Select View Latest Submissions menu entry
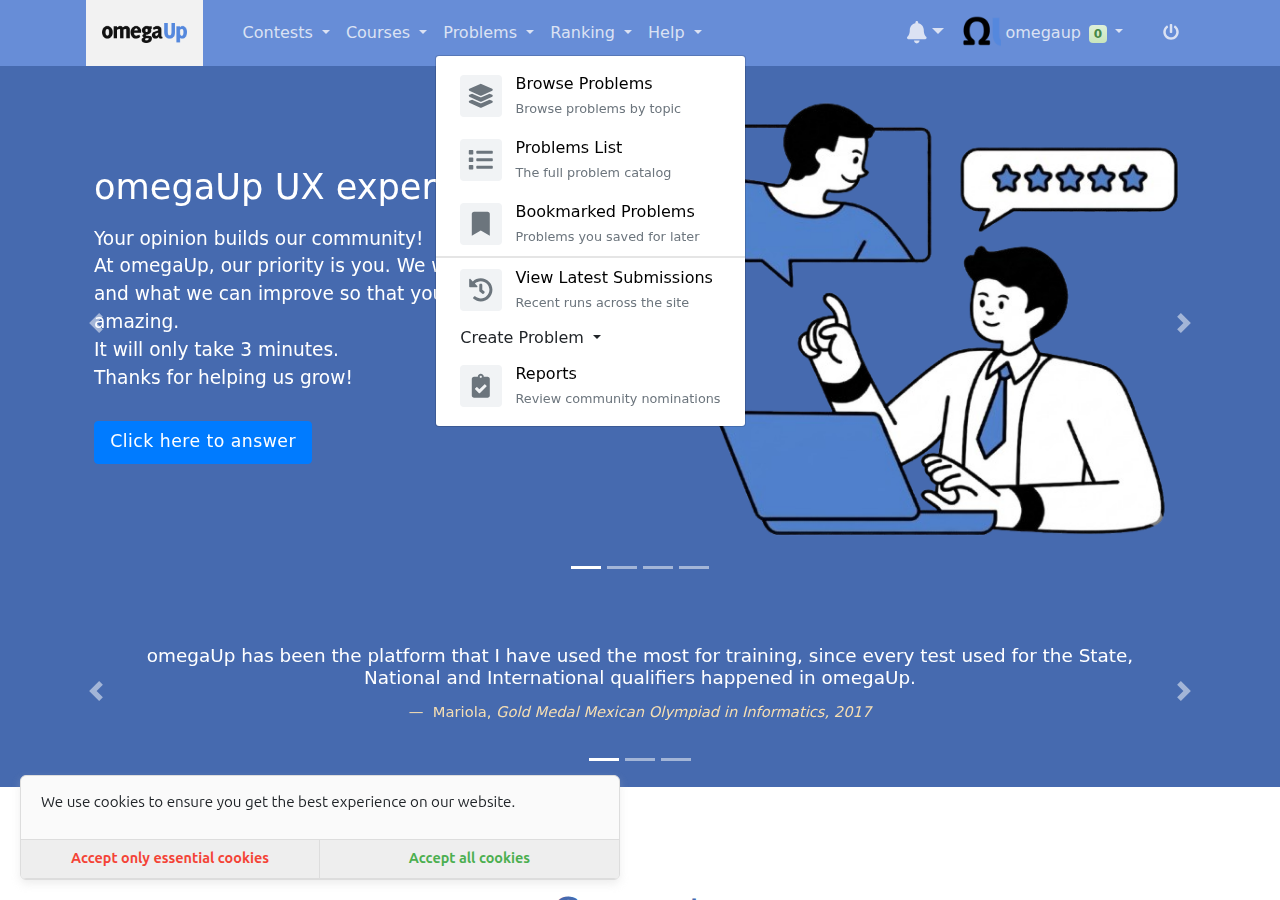The height and width of the screenshot is (900, 1280). pos(590,290)
